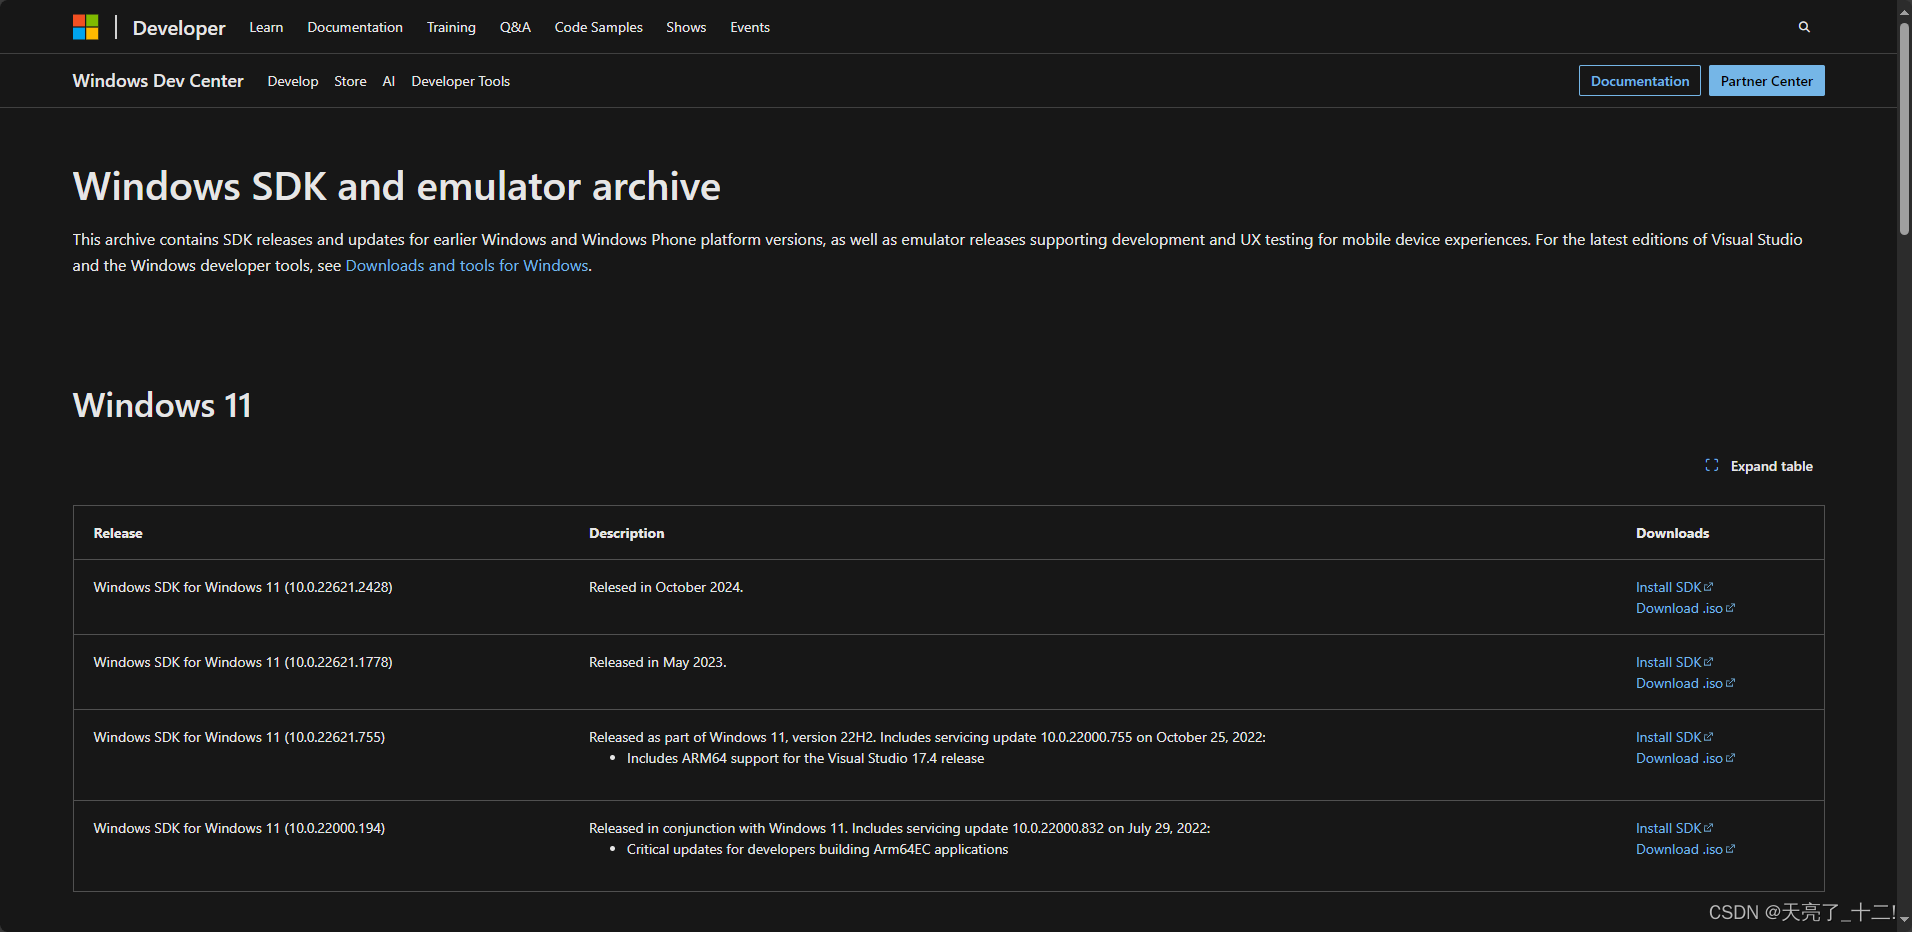Image resolution: width=1912 pixels, height=932 pixels.
Task: Download .iso for version 10.0.22000.194
Action: tap(1685, 849)
